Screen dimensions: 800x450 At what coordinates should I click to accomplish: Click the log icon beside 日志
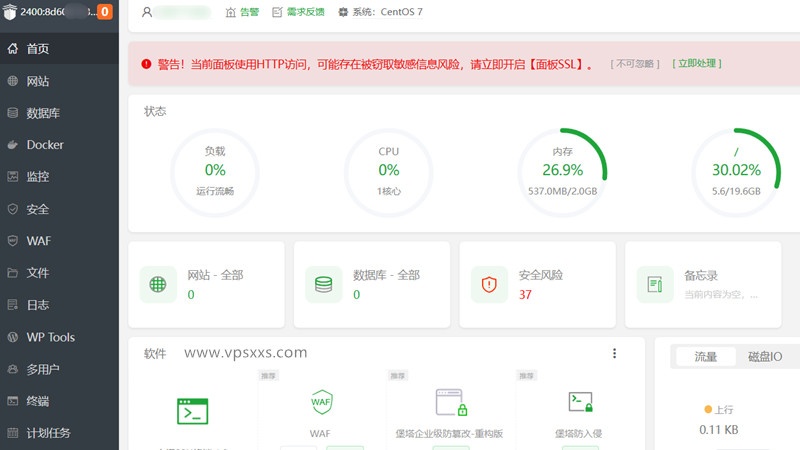[13, 305]
